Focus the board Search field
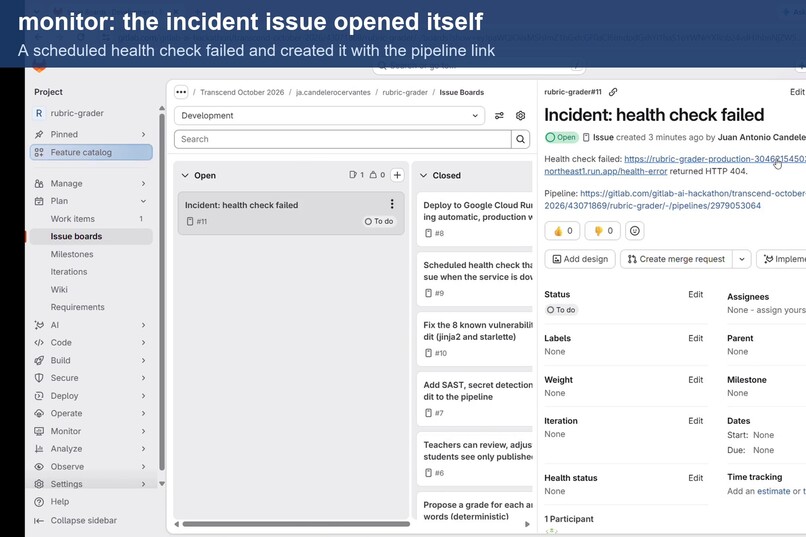The image size is (806, 537). (x=343, y=139)
